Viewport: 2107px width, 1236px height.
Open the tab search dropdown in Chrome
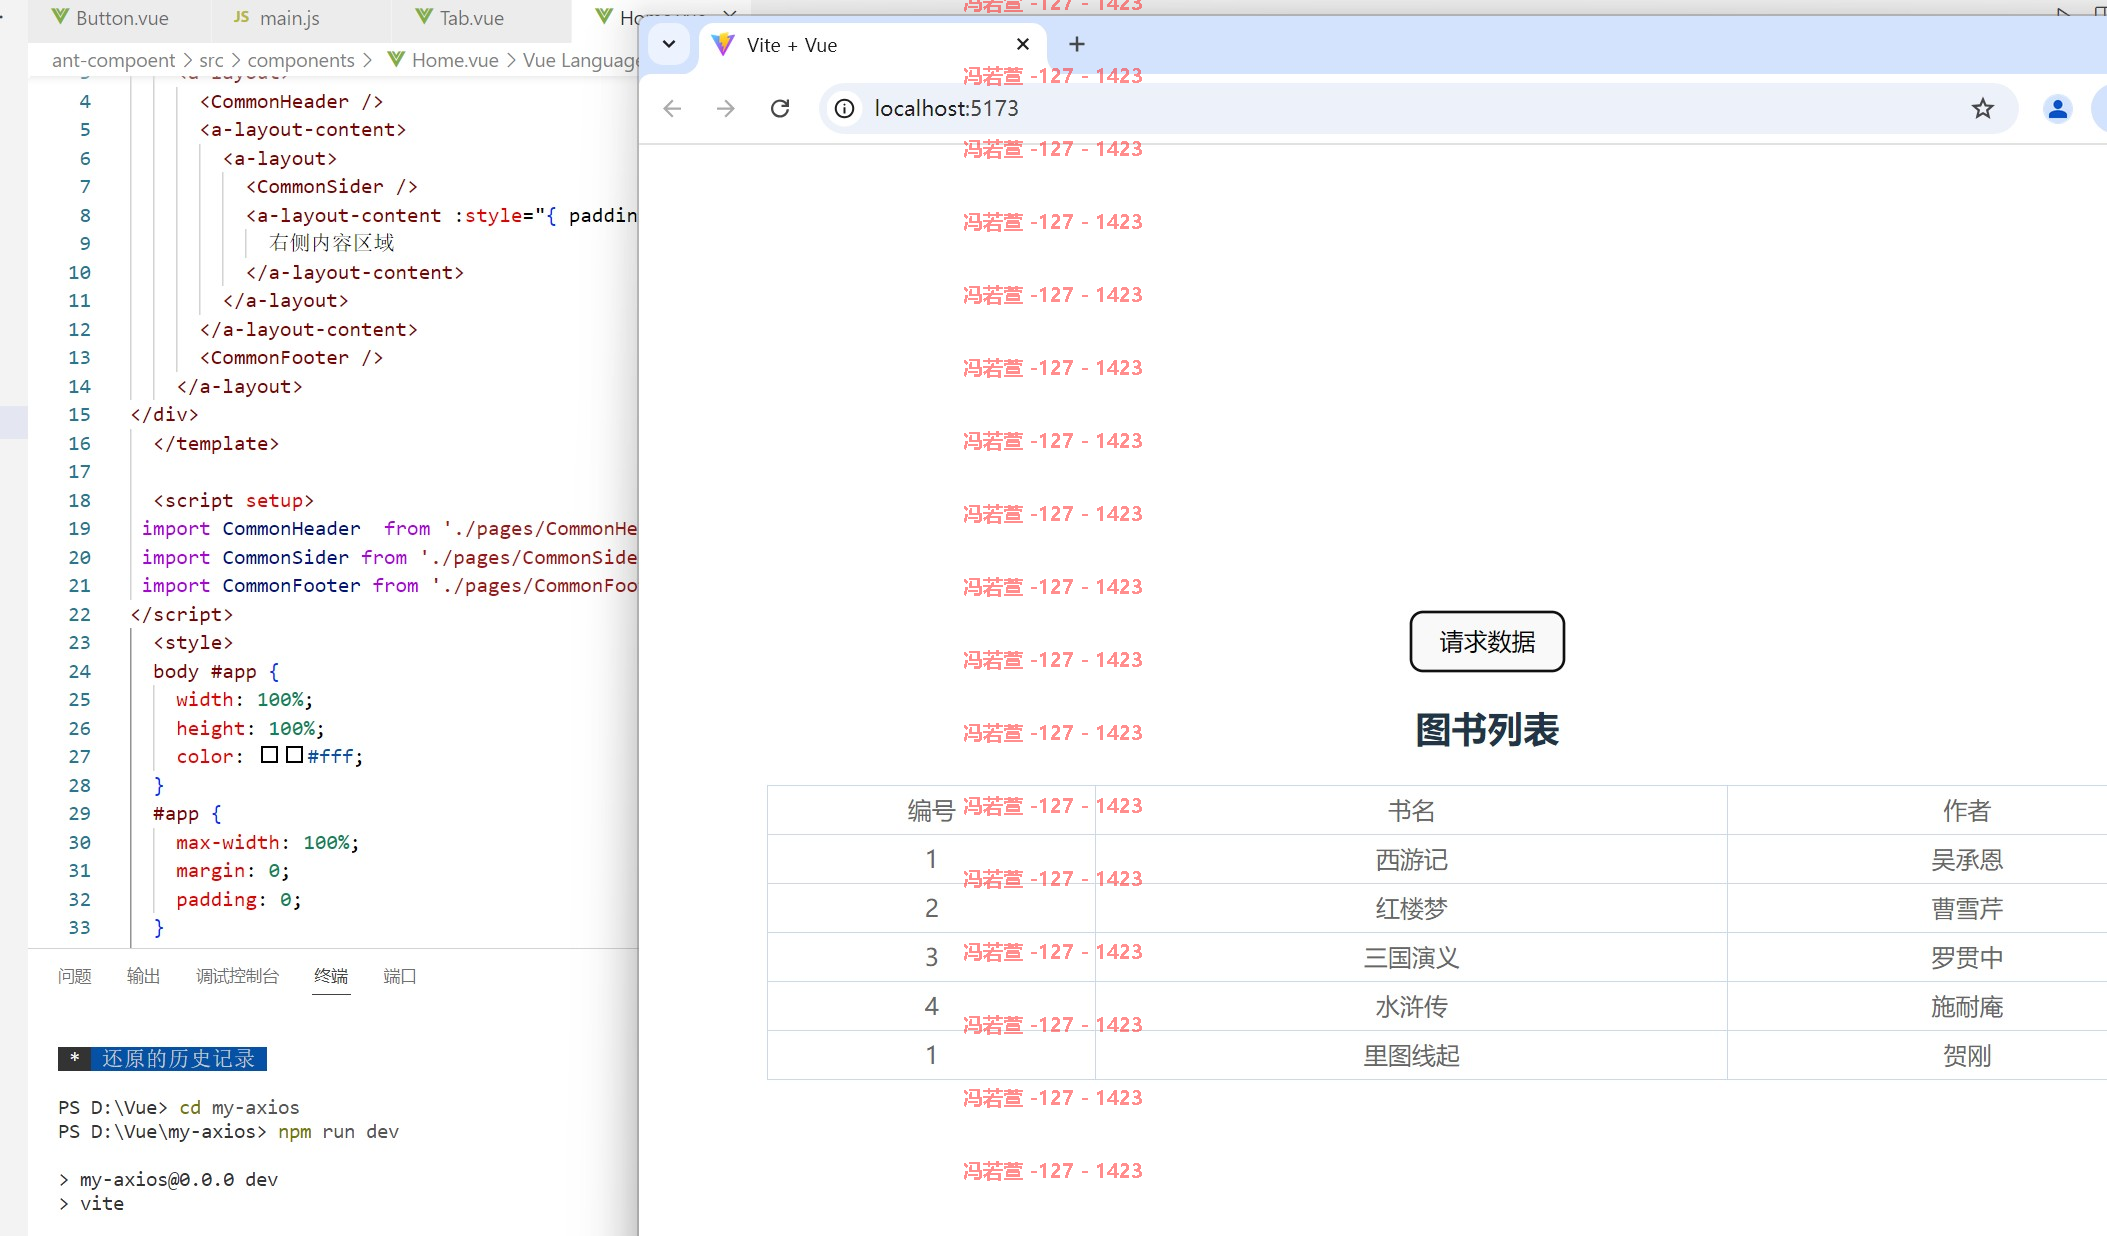point(669,44)
